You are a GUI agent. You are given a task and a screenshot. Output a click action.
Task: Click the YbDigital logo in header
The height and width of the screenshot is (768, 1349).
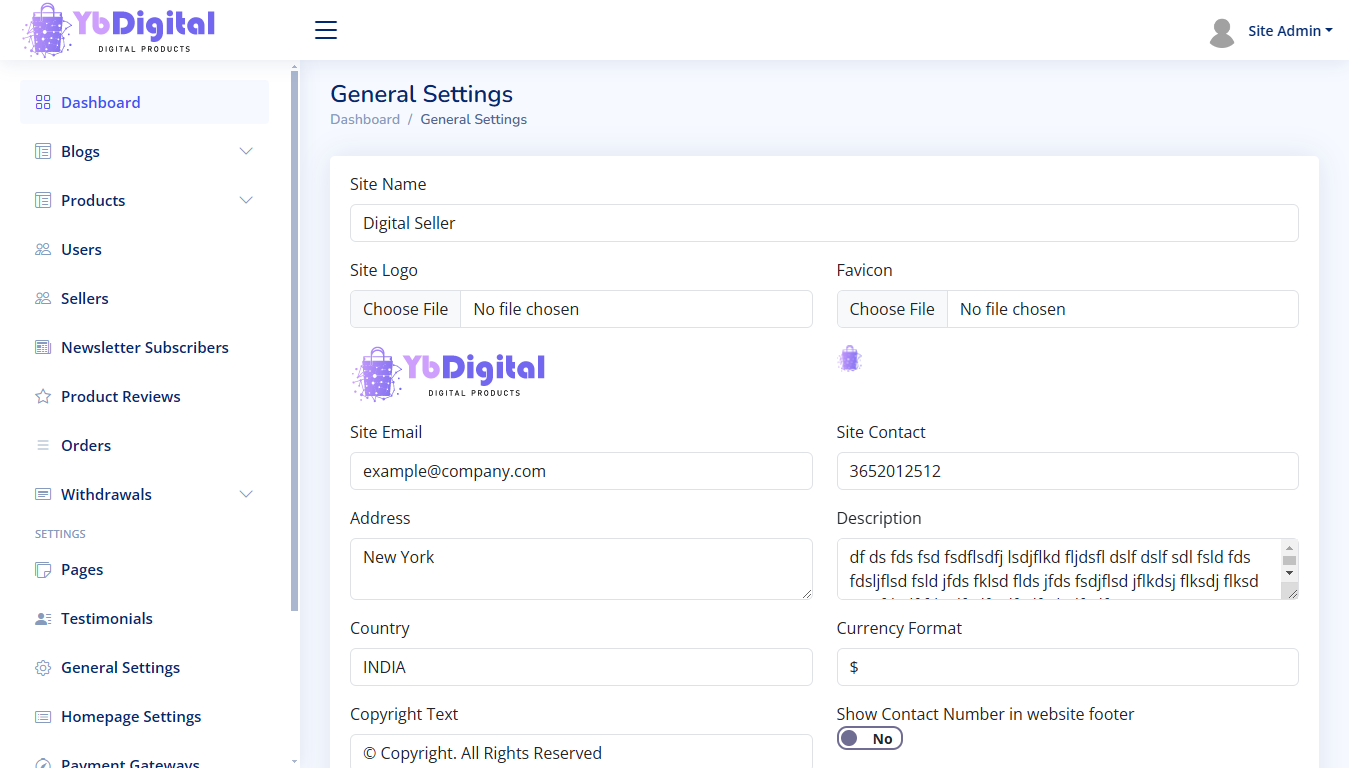120,30
